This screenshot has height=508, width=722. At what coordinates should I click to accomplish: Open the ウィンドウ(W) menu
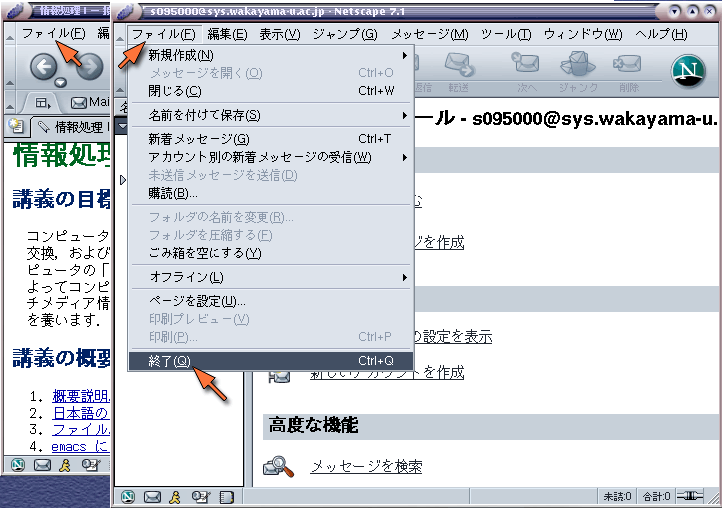582,34
